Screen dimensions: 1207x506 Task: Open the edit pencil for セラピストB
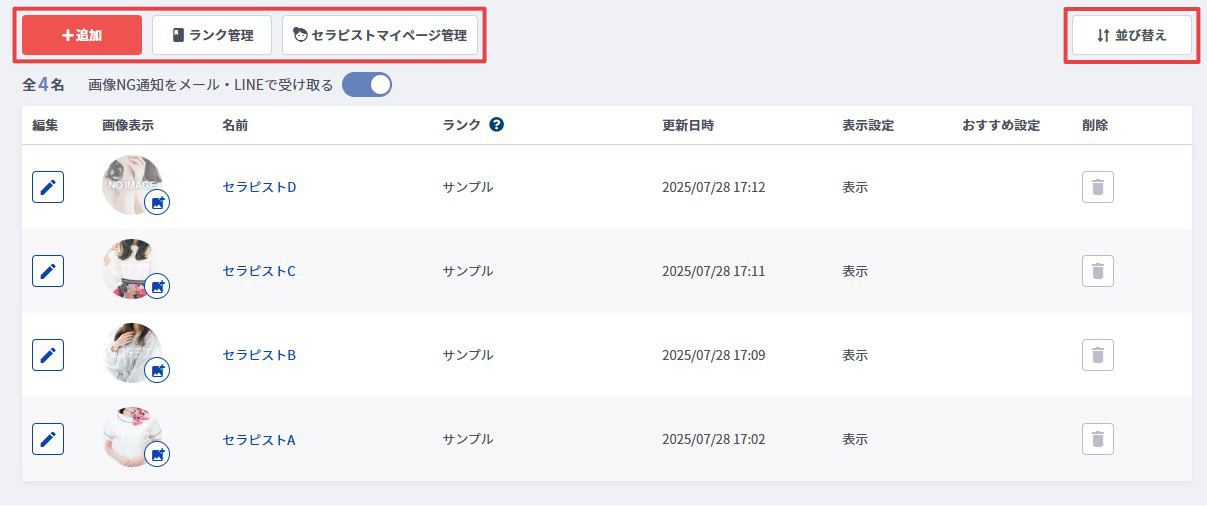pyautogui.click(x=48, y=355)
